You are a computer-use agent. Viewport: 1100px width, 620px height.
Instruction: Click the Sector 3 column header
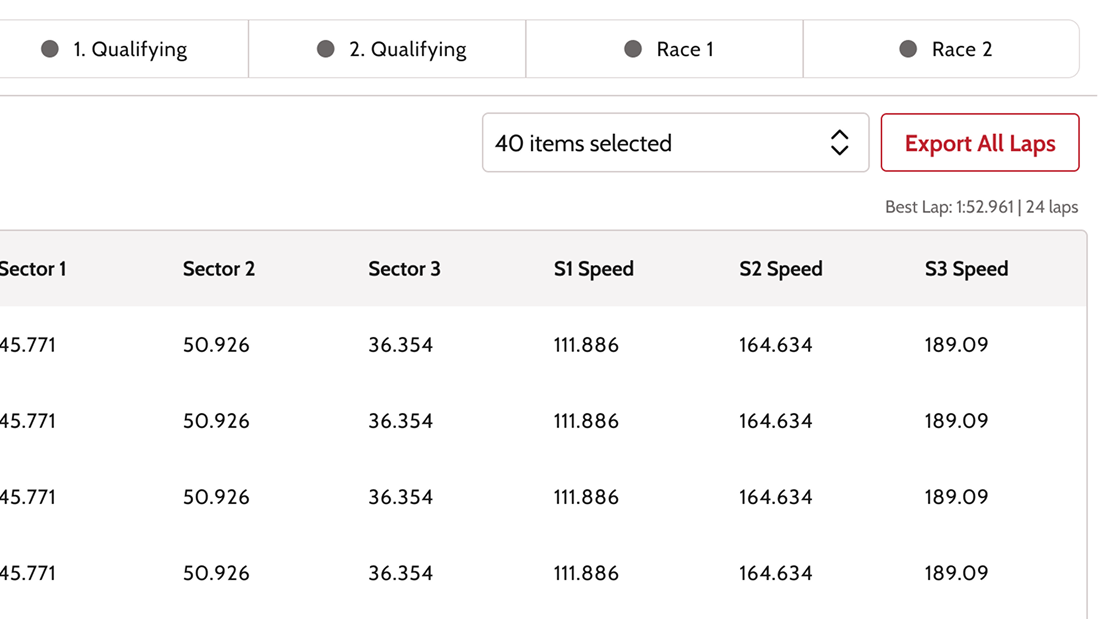[404, 269]
